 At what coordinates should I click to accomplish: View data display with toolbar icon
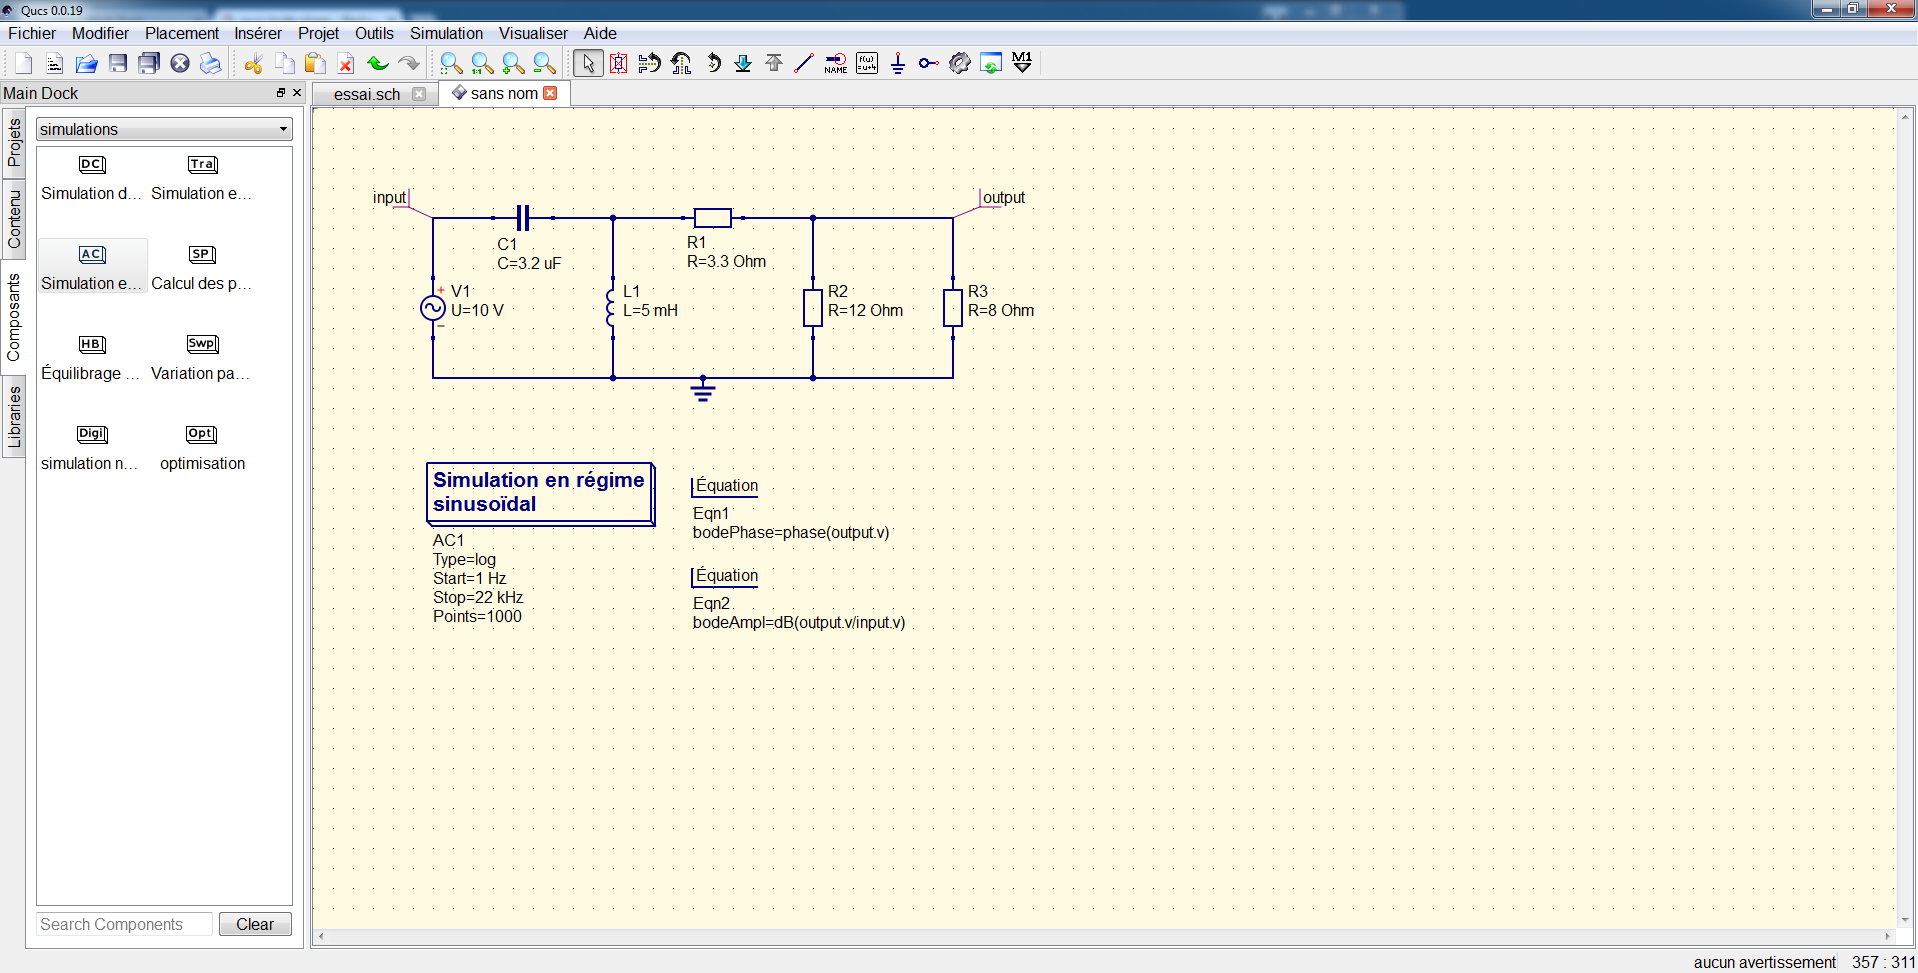991,64
